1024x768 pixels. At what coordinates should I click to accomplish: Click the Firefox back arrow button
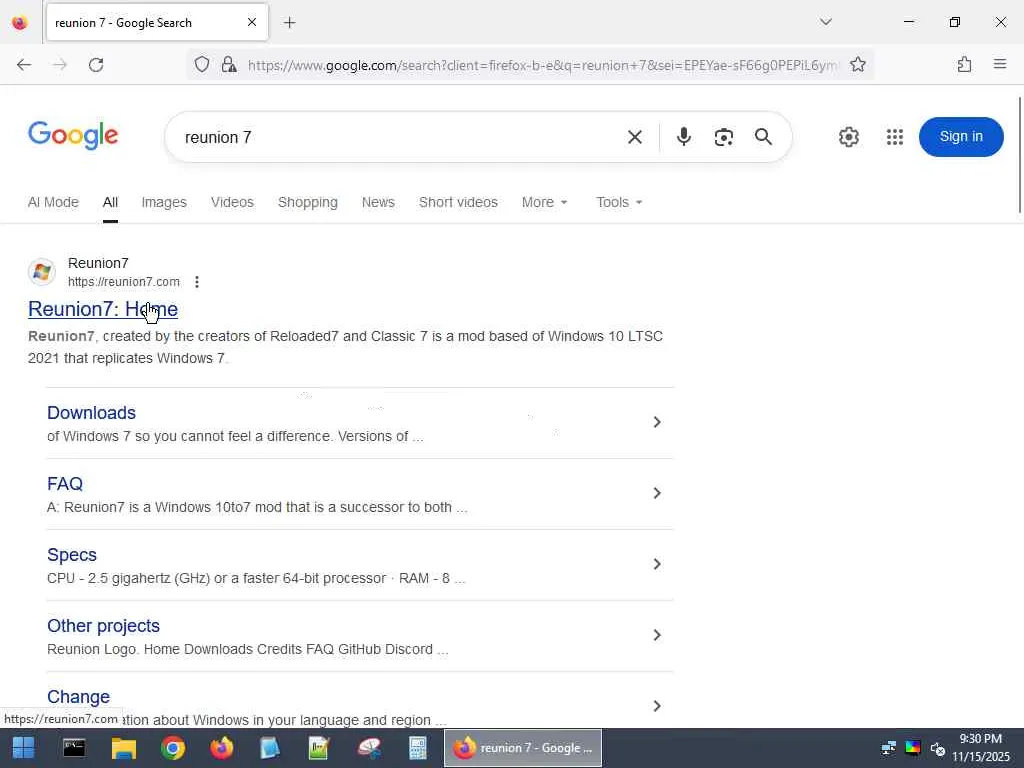(x=24, y=65)
